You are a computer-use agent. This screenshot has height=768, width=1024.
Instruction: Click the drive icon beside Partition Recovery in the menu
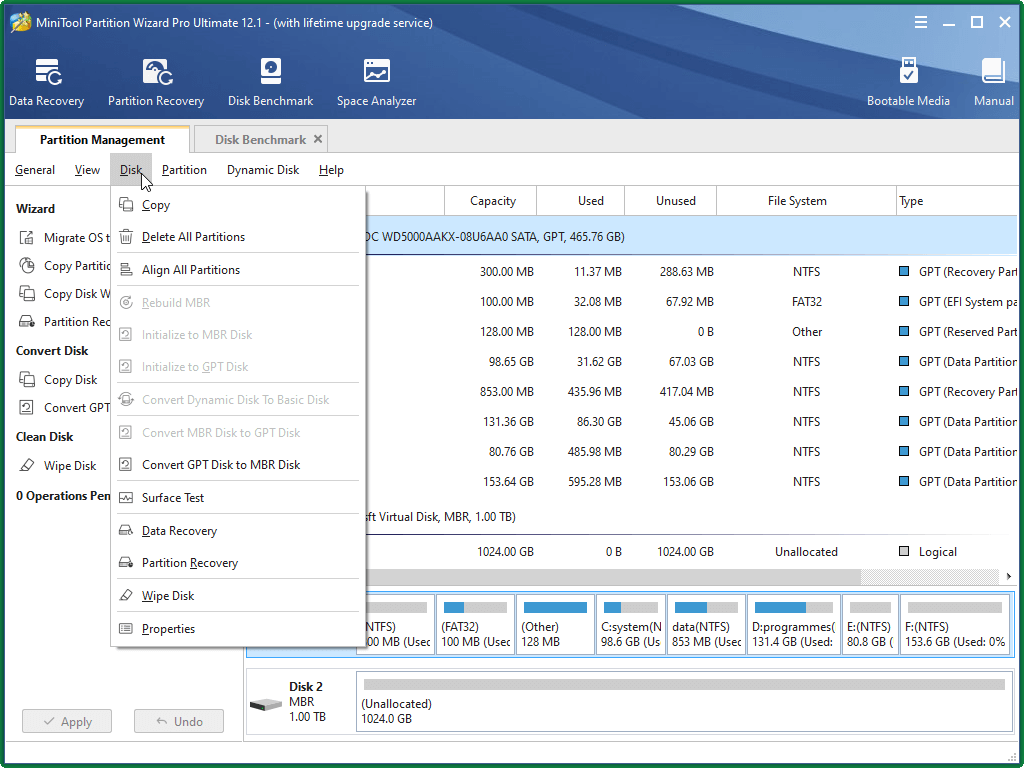pos(126,563)
